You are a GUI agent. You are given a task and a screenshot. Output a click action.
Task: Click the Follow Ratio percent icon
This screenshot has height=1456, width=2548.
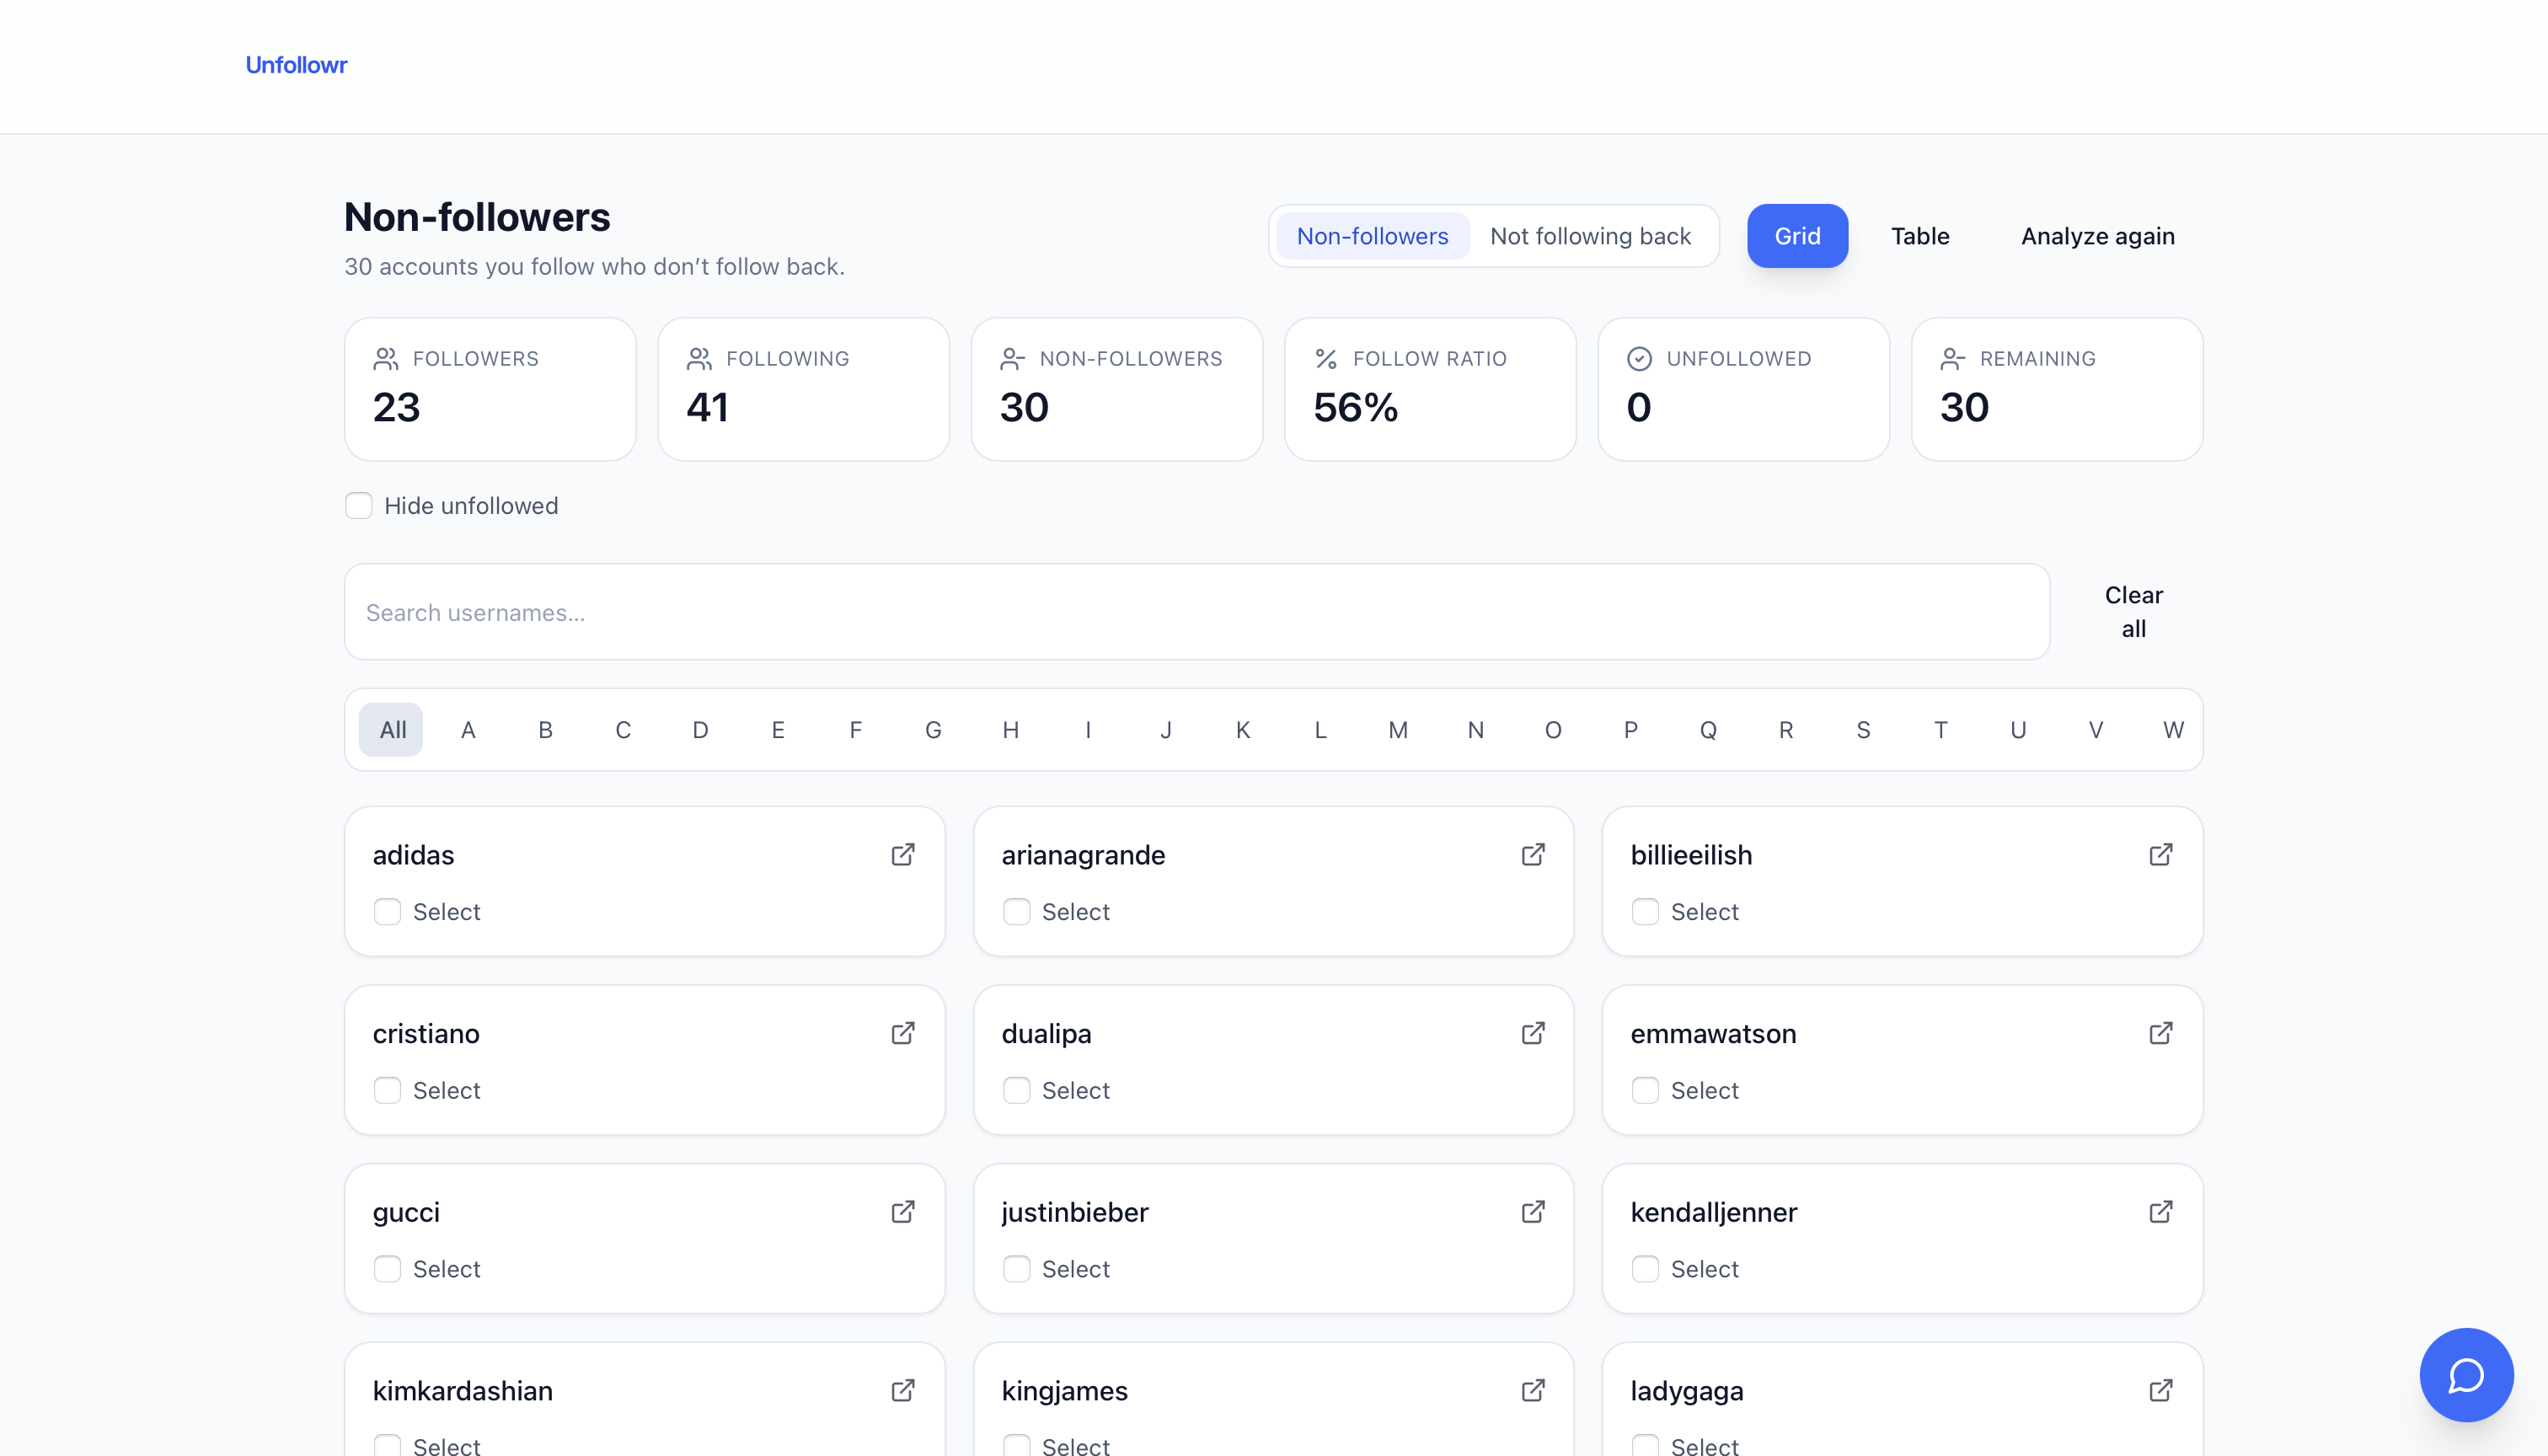pyautogui.click(x=1326, y=359)
